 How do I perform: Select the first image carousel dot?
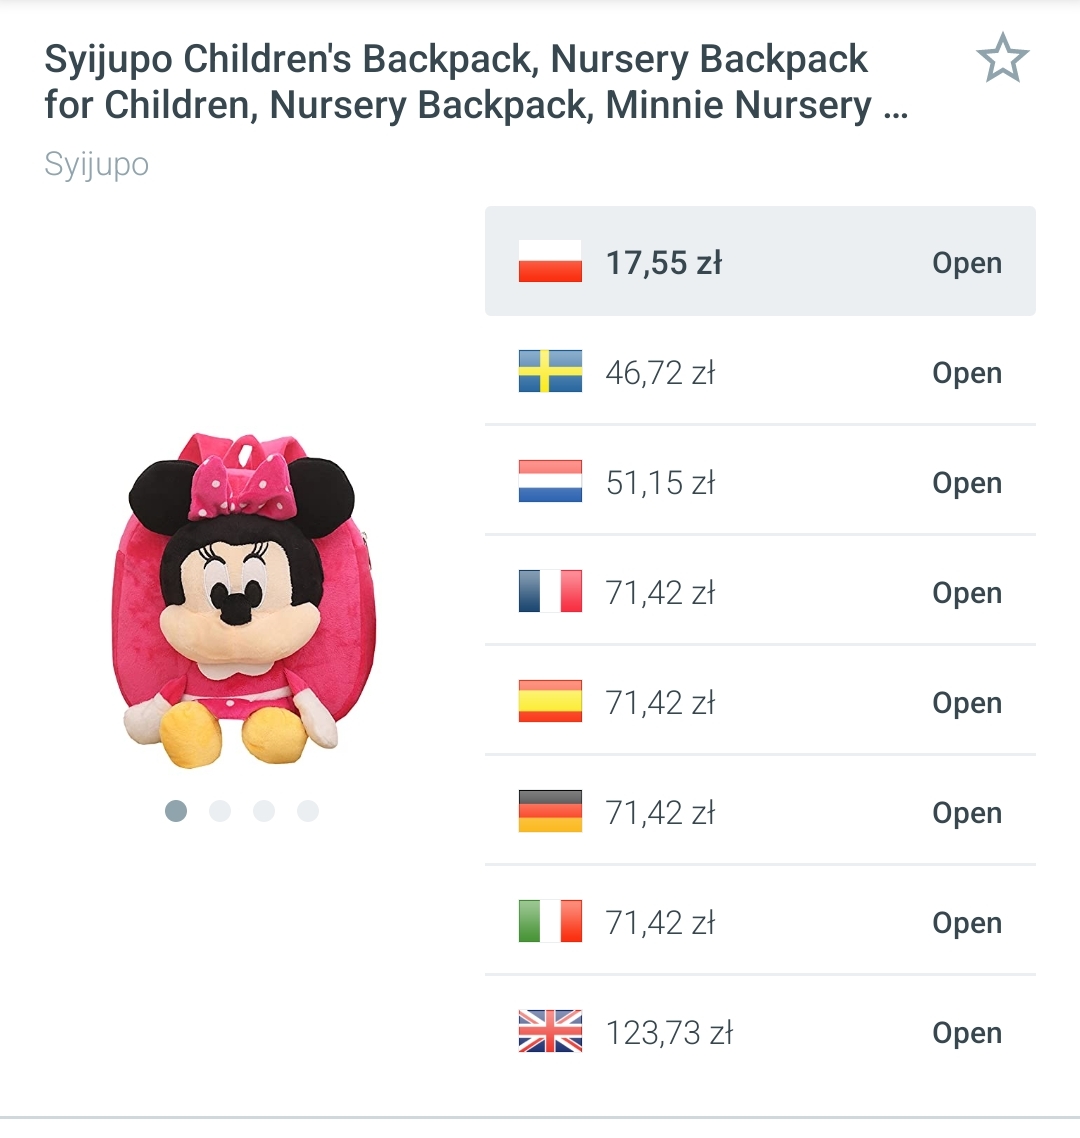click(176, 811)
